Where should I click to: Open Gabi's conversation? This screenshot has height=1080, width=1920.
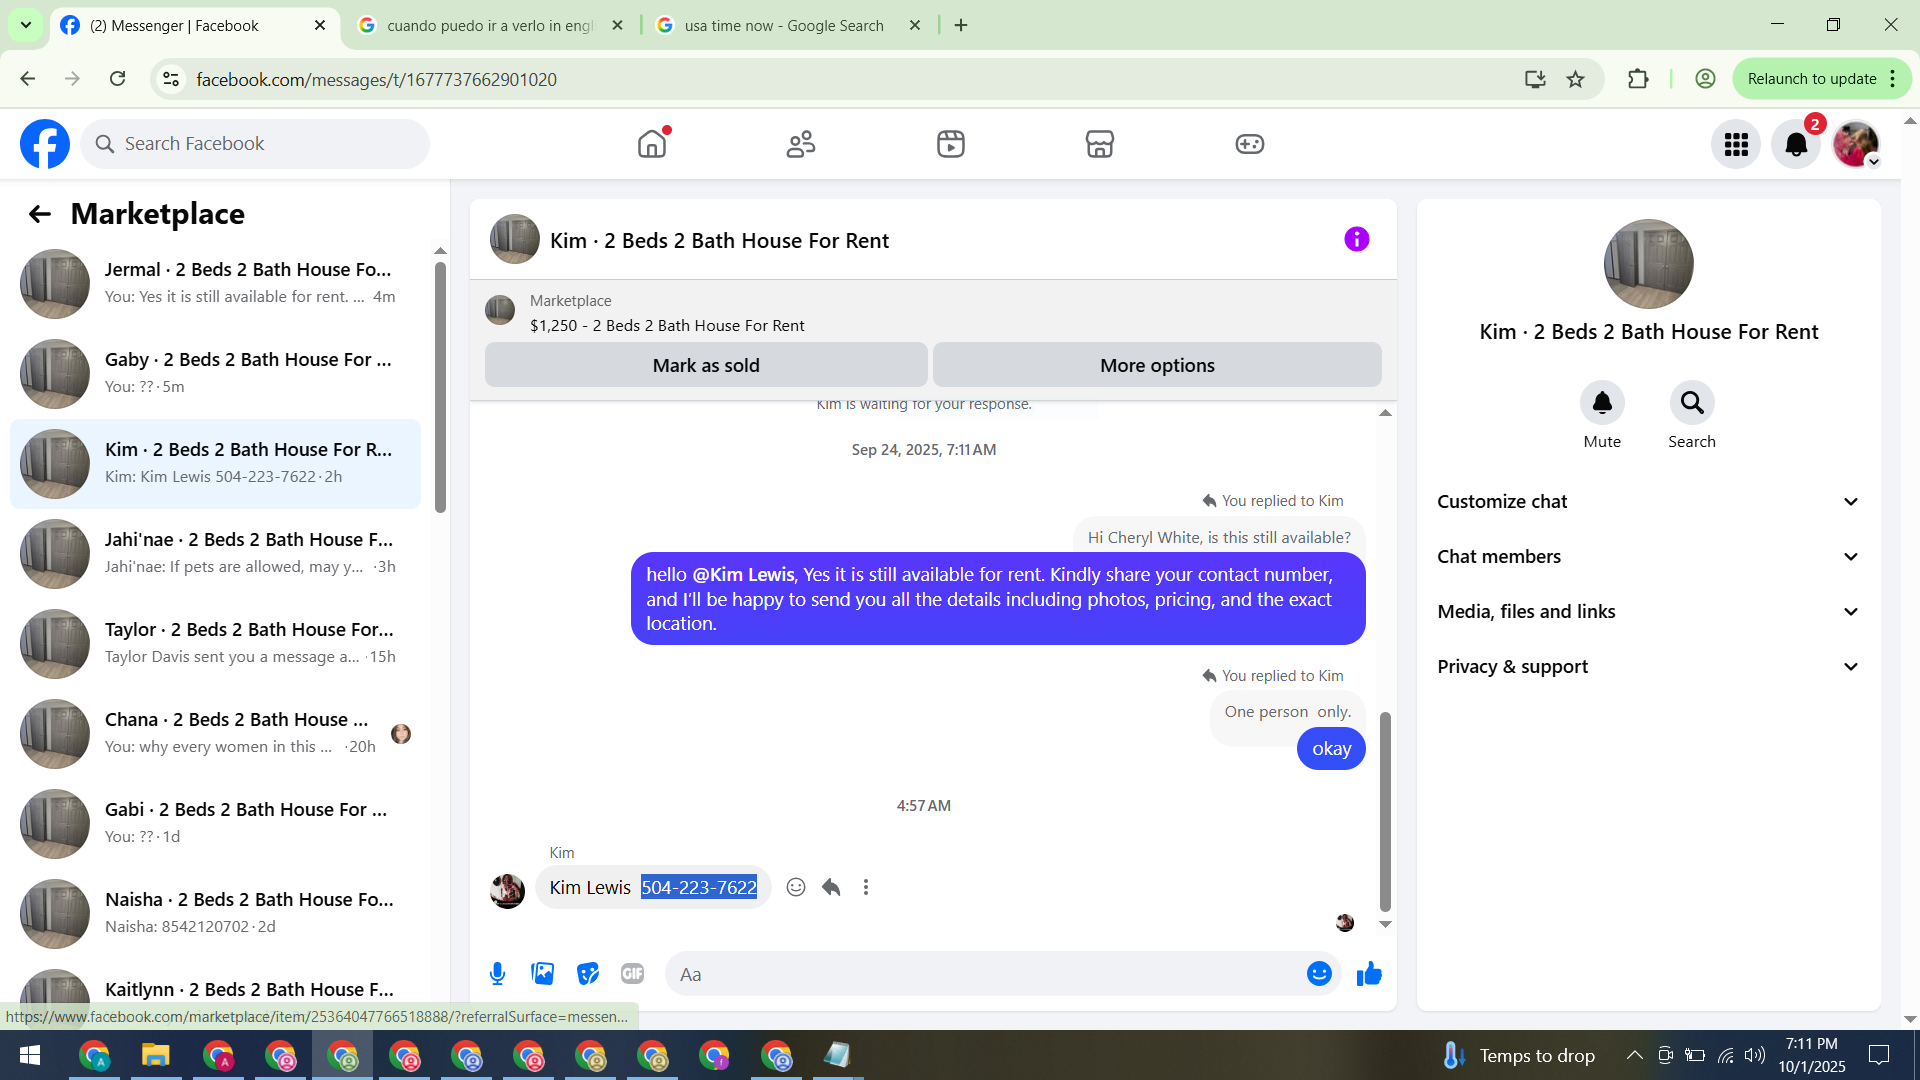click(x=215, y=824)
